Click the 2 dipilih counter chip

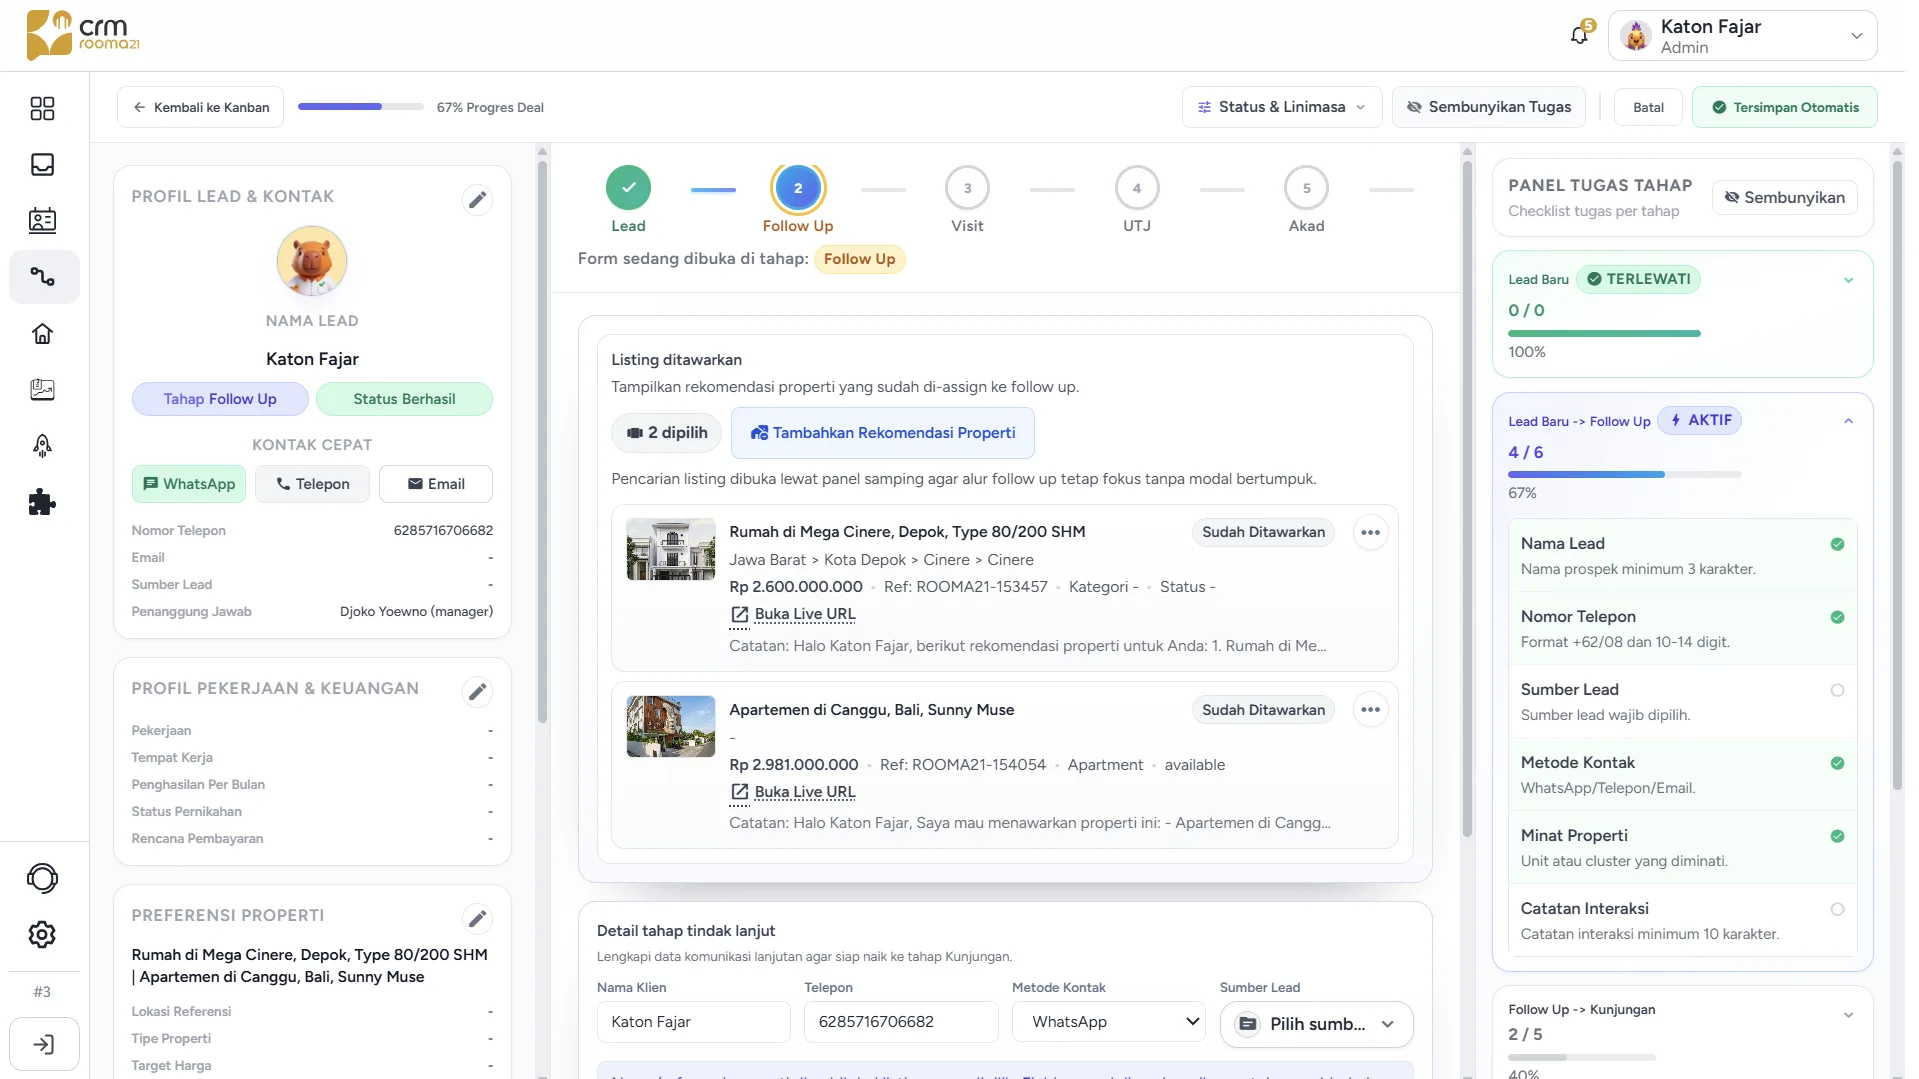click(666, 433)
